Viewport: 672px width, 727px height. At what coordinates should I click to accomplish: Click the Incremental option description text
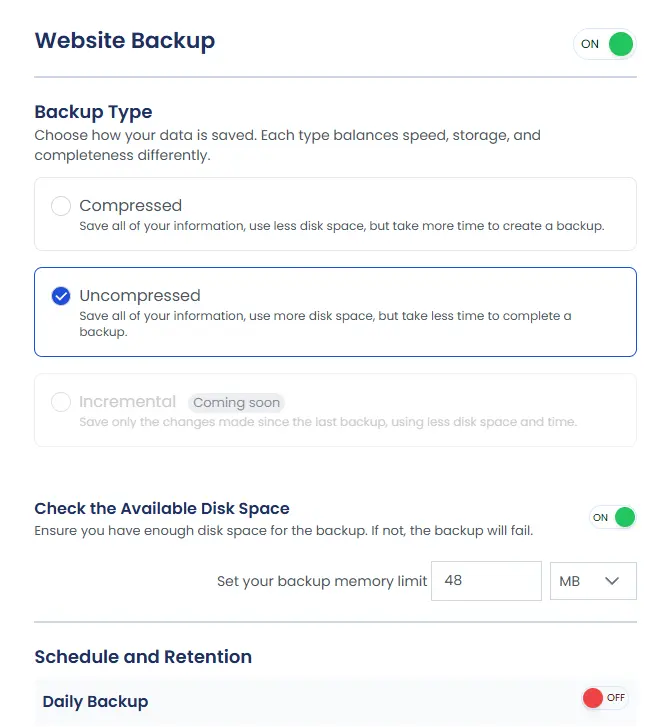pyautogui.click(x=327, y=422)
